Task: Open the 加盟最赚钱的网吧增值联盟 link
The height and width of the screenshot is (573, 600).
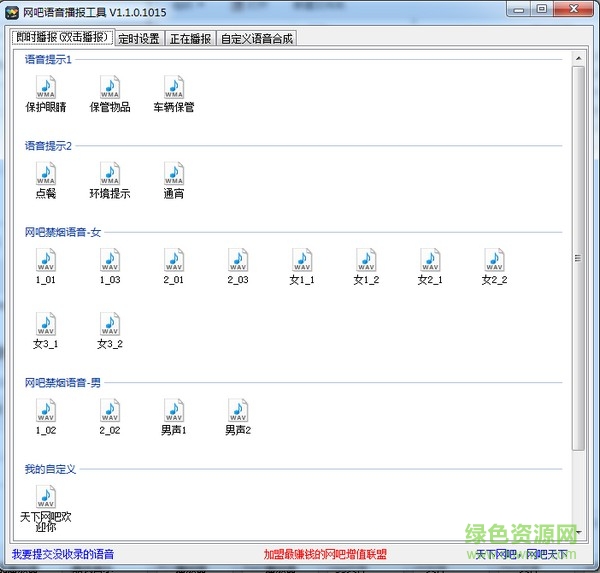Action: tap(325, 554)
